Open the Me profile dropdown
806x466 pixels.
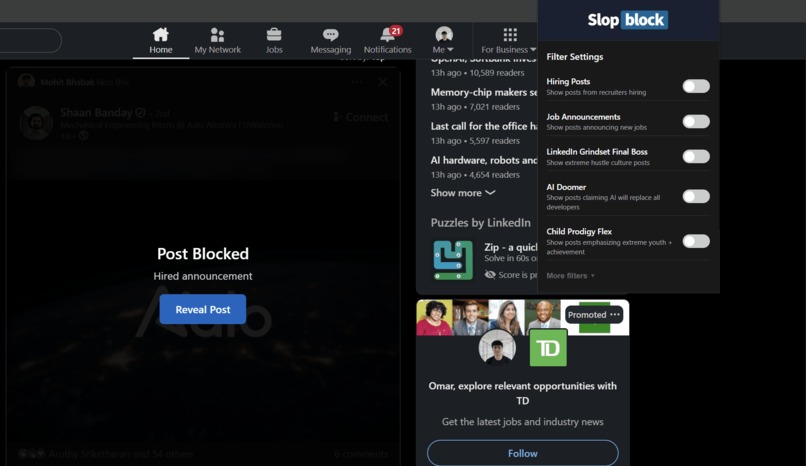point(443,41)
